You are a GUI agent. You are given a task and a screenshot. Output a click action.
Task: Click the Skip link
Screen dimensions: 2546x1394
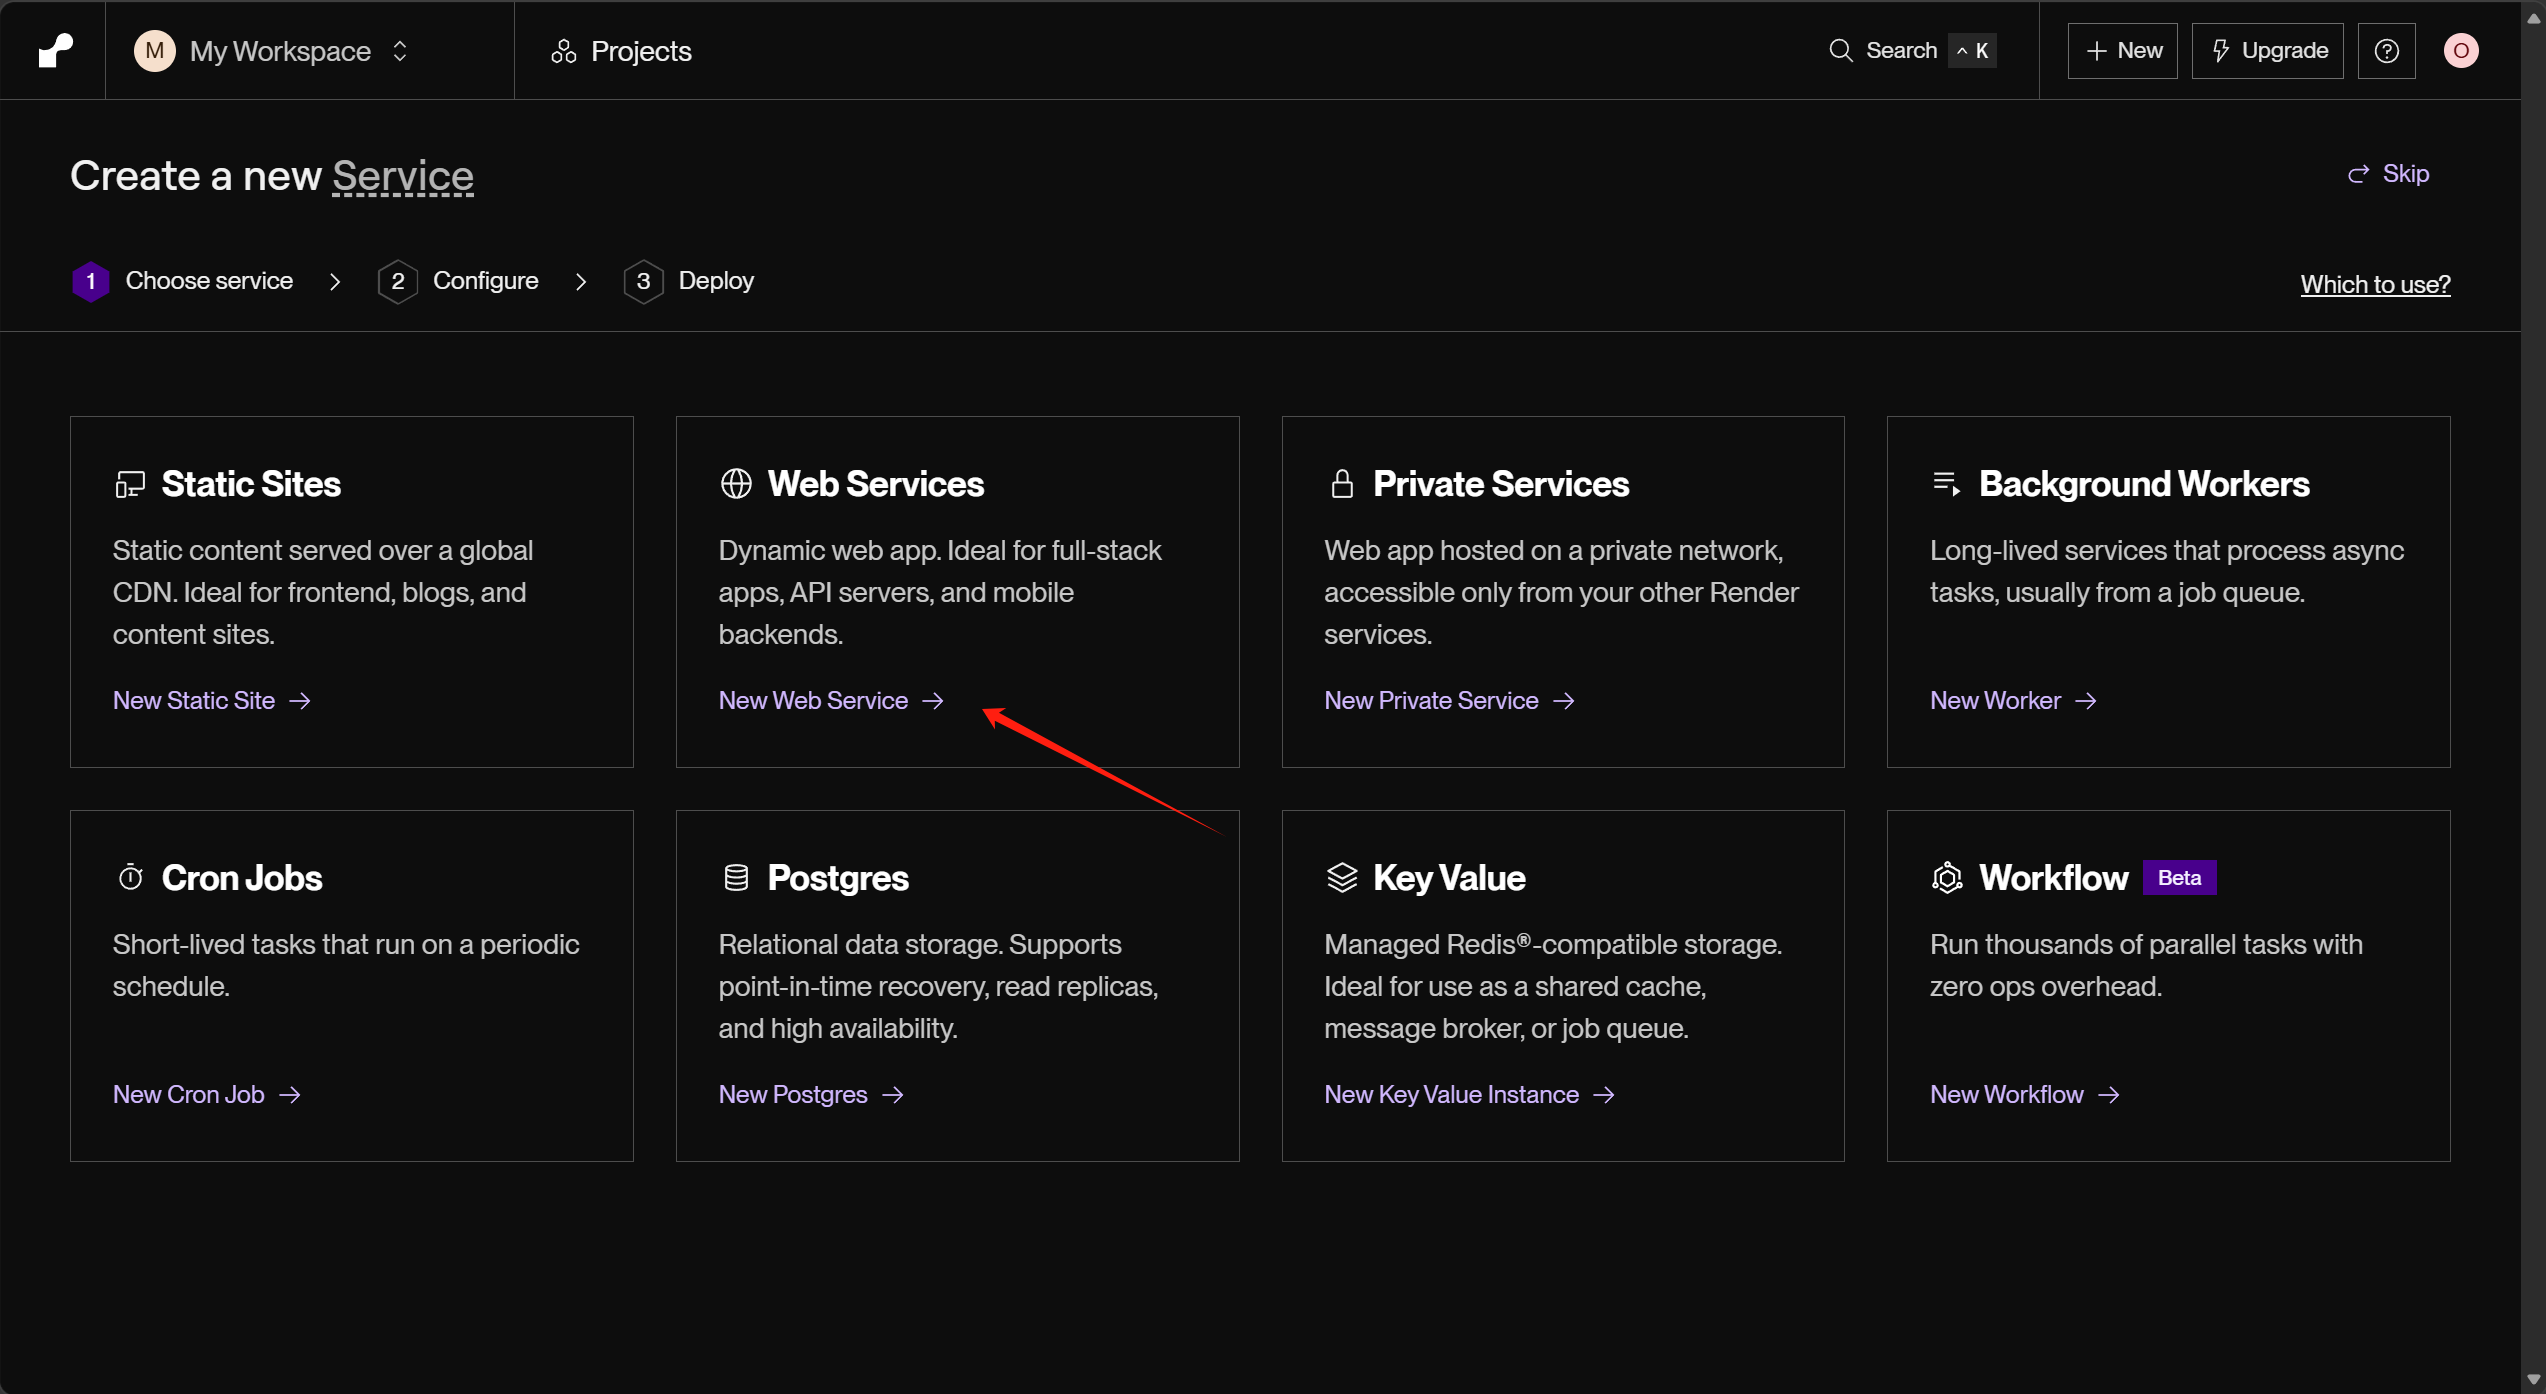[2388, 174]
